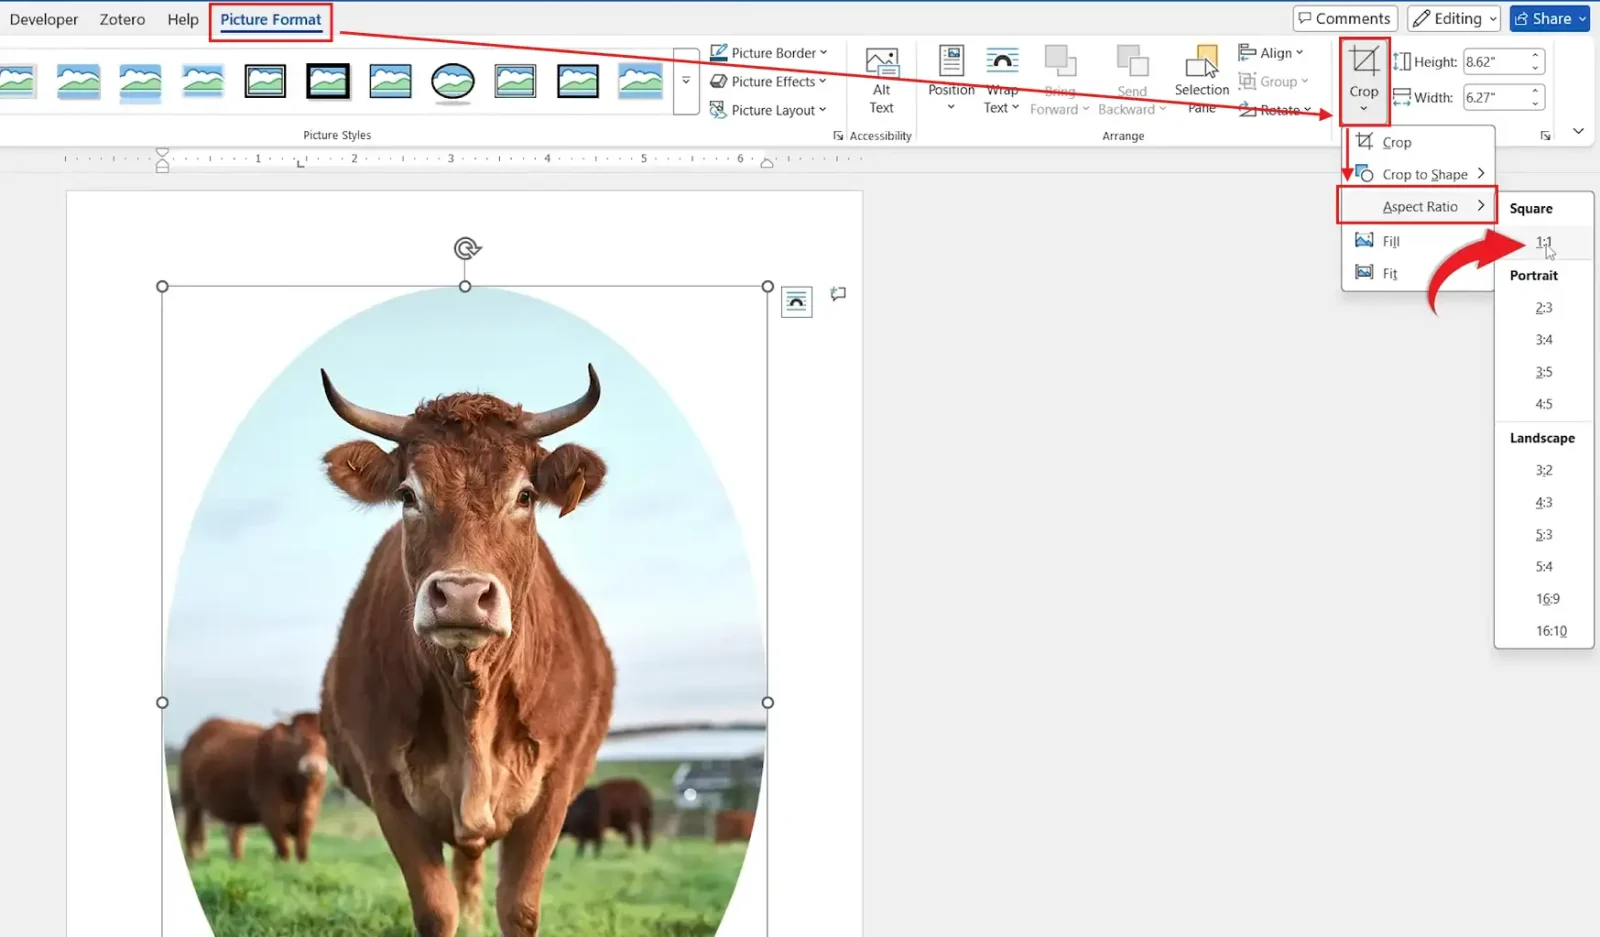The width and height of the screenshot is (1600, 937).
Task: Open the Help tab
Action: pos(183,19)
